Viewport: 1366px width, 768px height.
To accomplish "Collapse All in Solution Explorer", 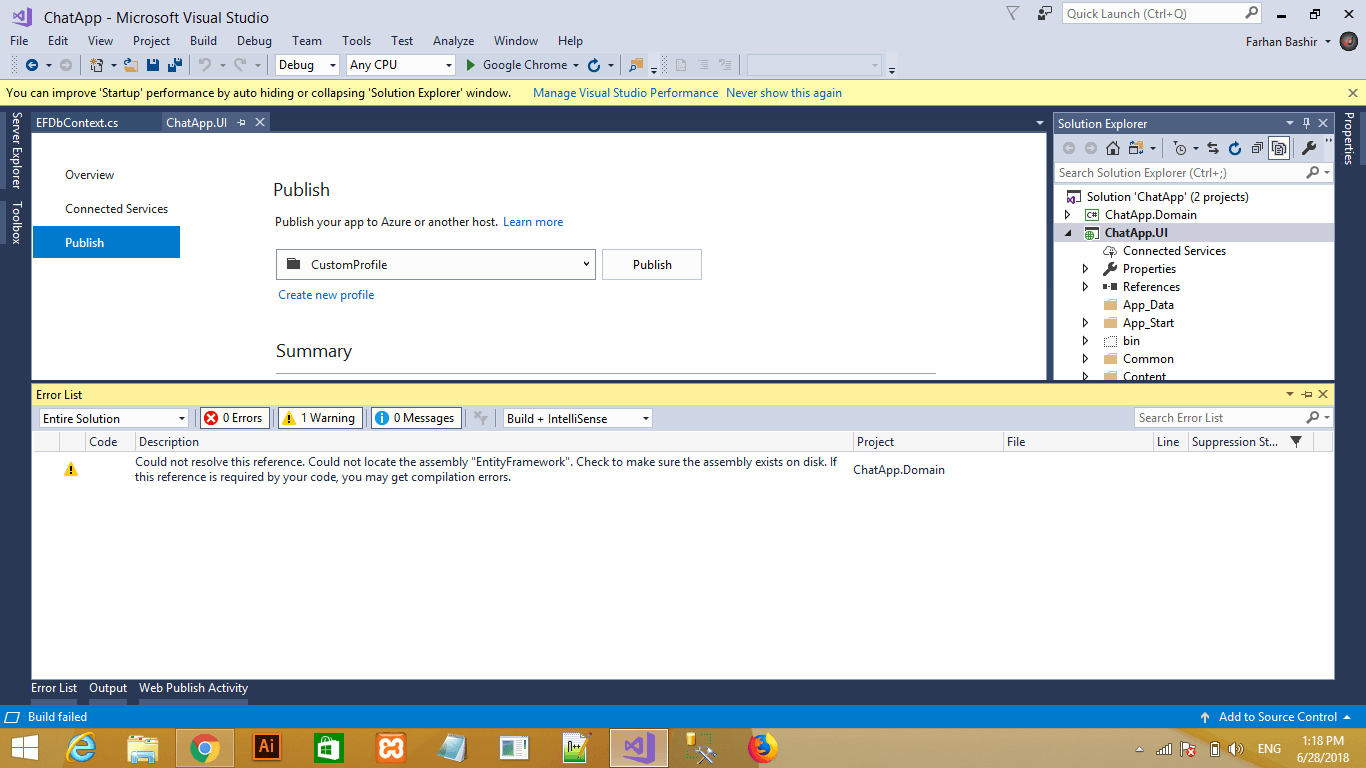I will tap(1257, 148).
